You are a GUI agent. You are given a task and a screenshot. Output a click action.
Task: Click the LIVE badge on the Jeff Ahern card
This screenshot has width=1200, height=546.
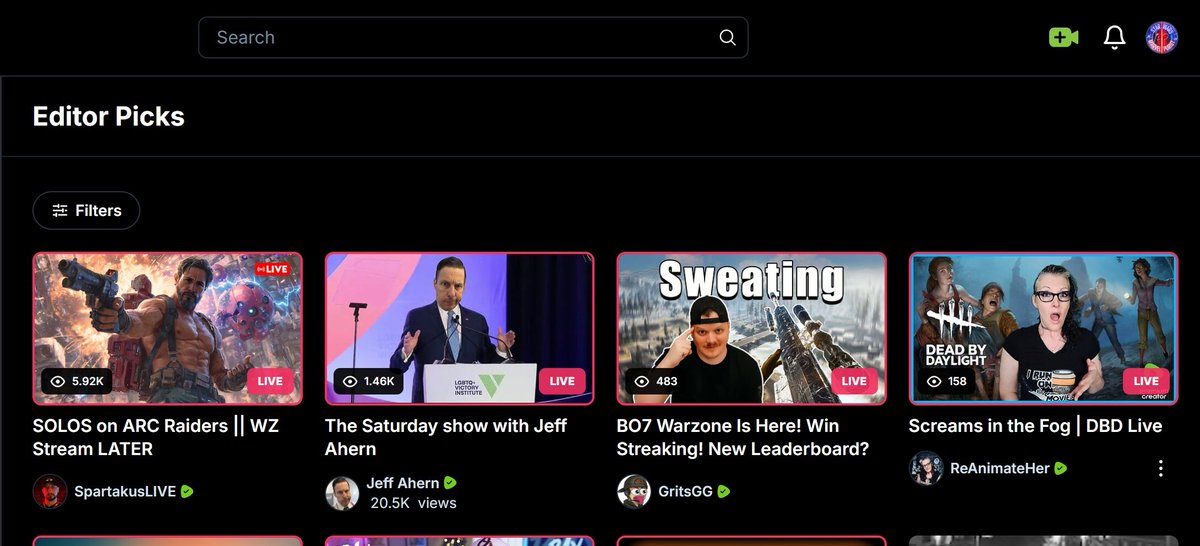[x=562, y=381]
